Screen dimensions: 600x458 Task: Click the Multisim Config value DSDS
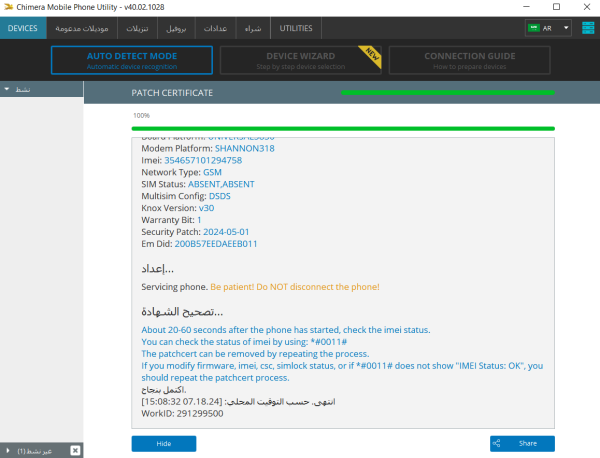(220, 196)
